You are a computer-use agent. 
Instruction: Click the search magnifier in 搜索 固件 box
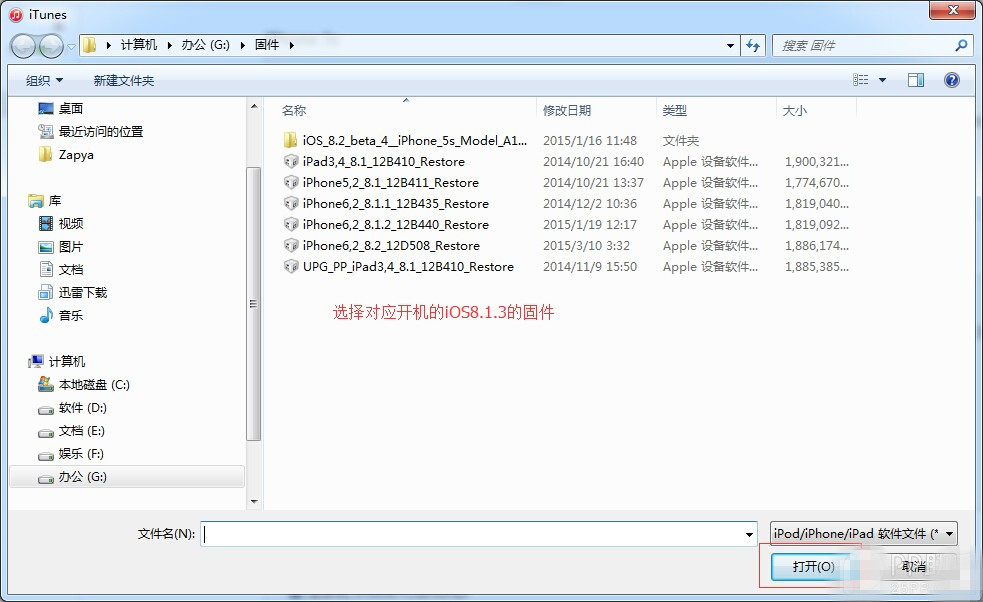(959, 45)
